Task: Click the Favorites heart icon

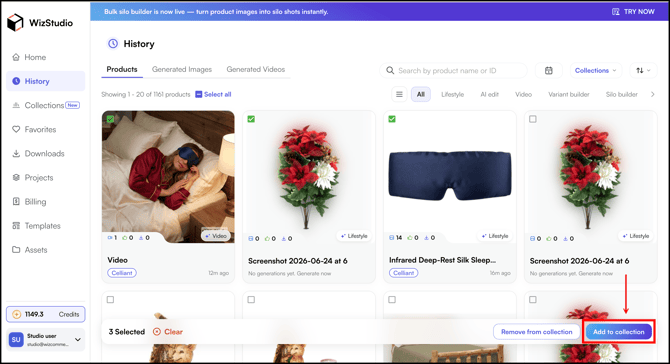Action: [16, 129]
